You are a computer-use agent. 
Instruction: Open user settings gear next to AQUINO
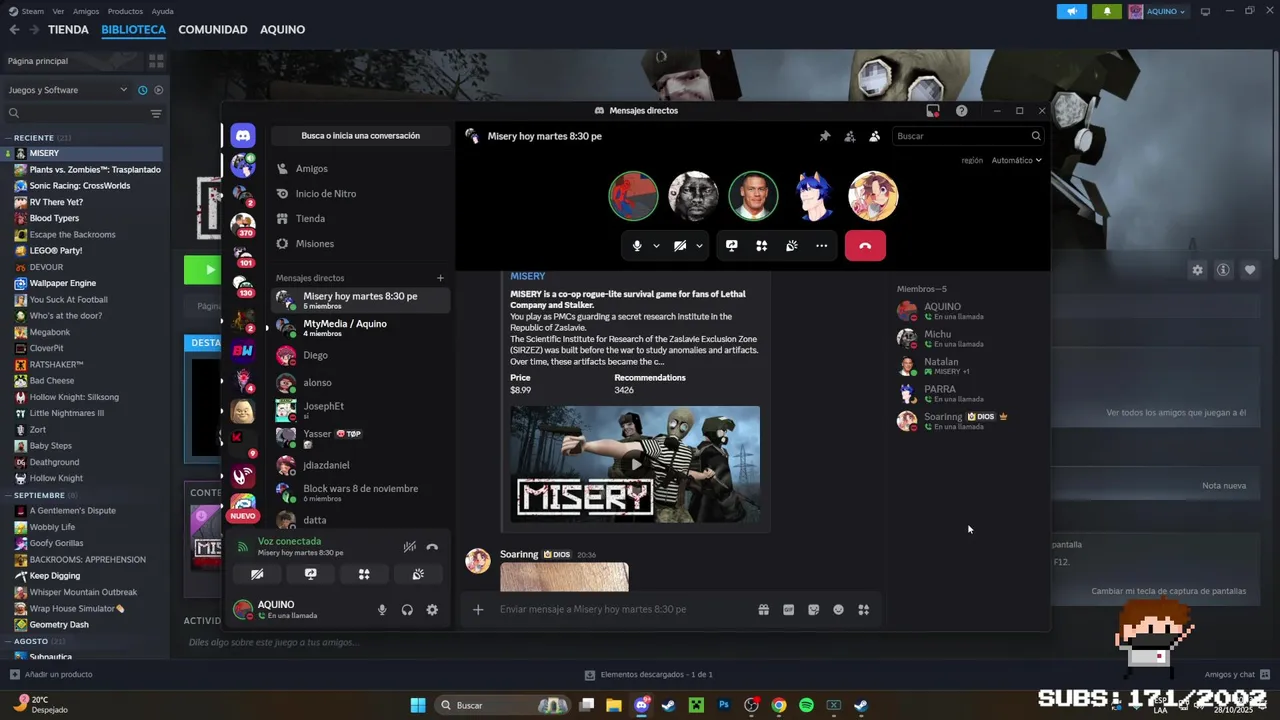(432, 610)
